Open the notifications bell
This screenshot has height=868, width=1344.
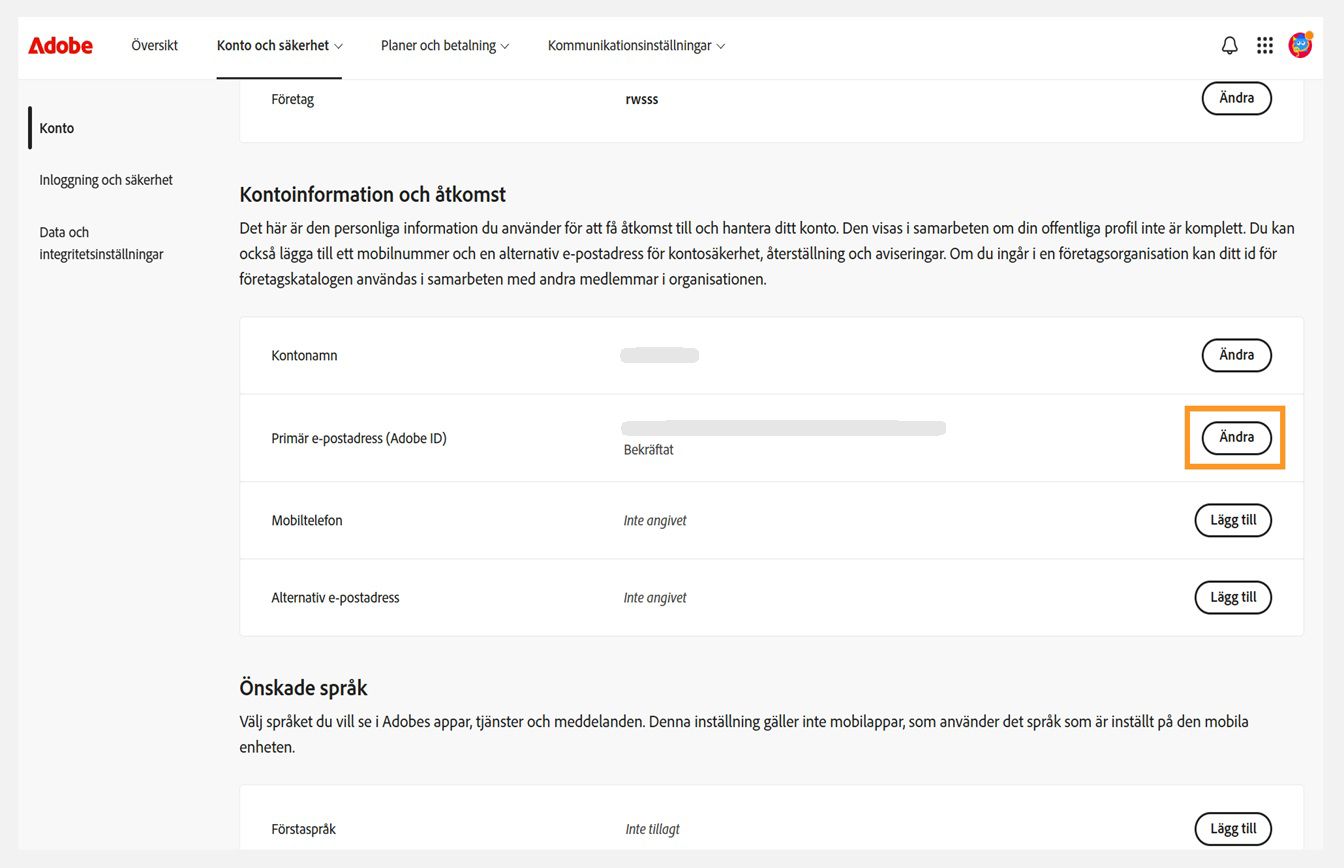point(1229,44)
